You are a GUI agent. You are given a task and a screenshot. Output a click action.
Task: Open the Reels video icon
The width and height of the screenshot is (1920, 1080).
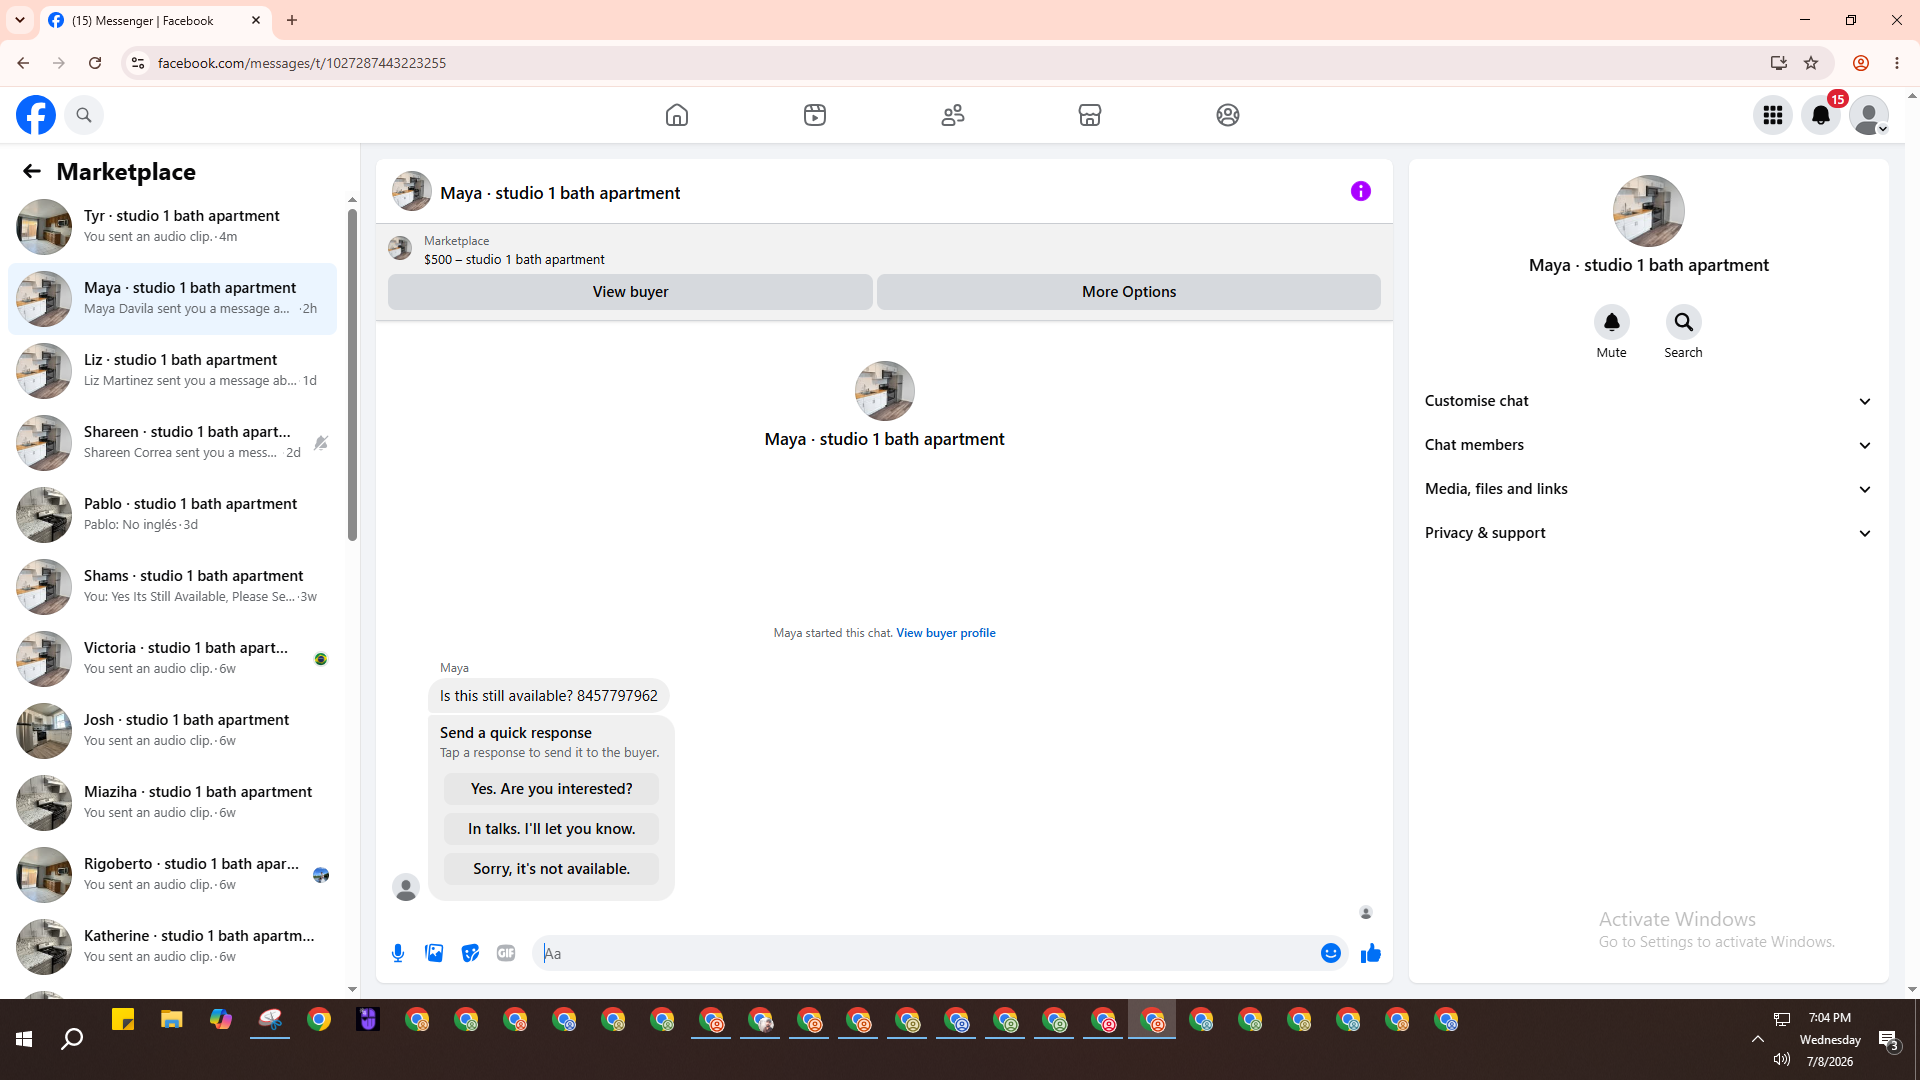click(815, 115)
